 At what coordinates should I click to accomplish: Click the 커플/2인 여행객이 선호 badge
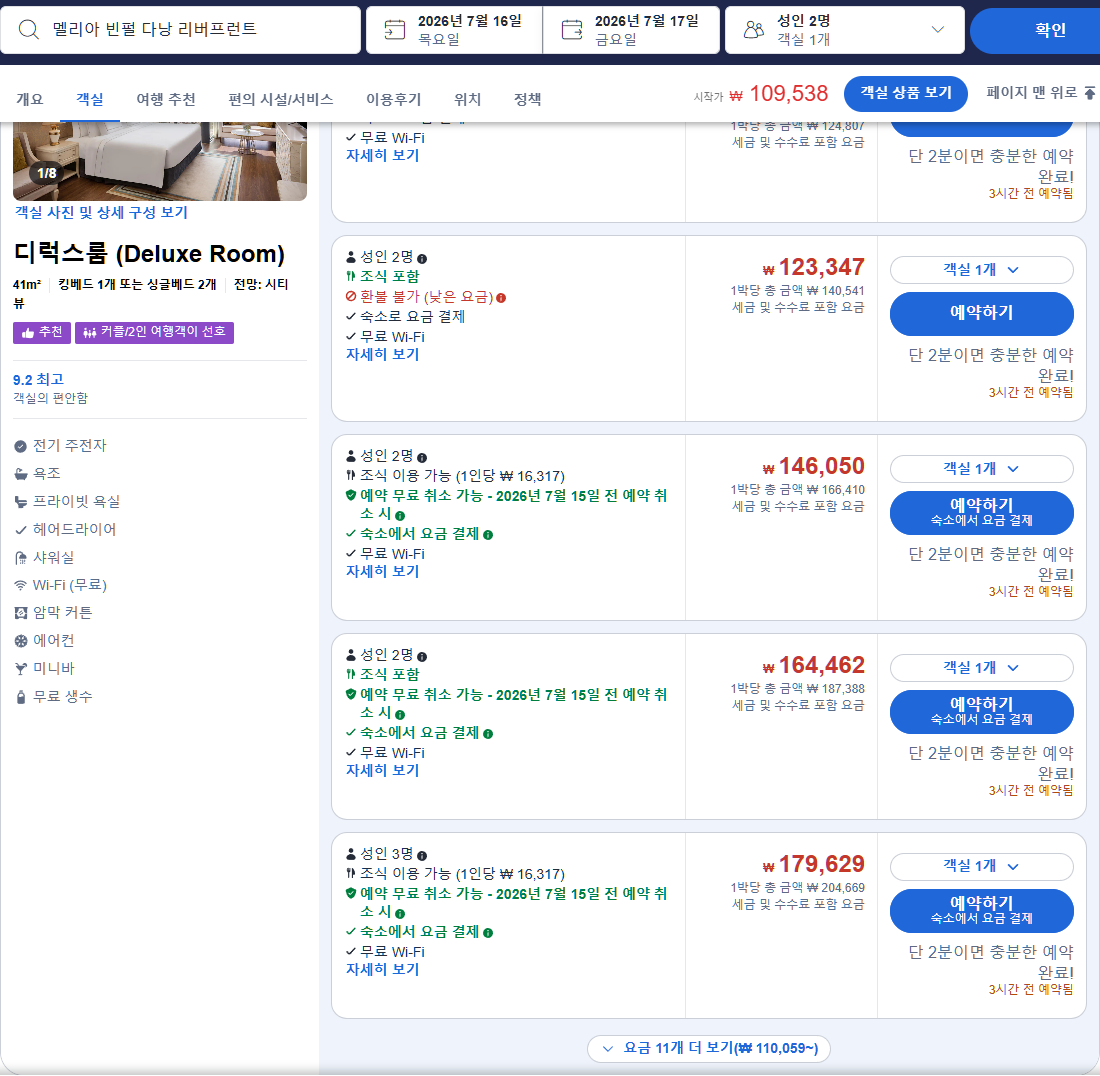(154, 332)
